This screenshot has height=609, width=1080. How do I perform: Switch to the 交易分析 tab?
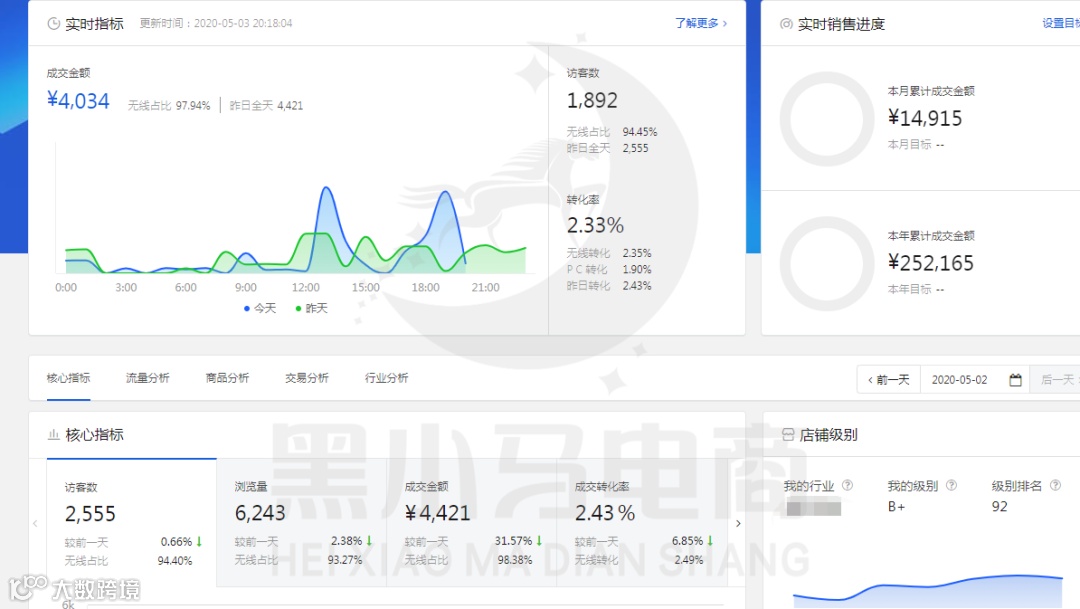307,378
